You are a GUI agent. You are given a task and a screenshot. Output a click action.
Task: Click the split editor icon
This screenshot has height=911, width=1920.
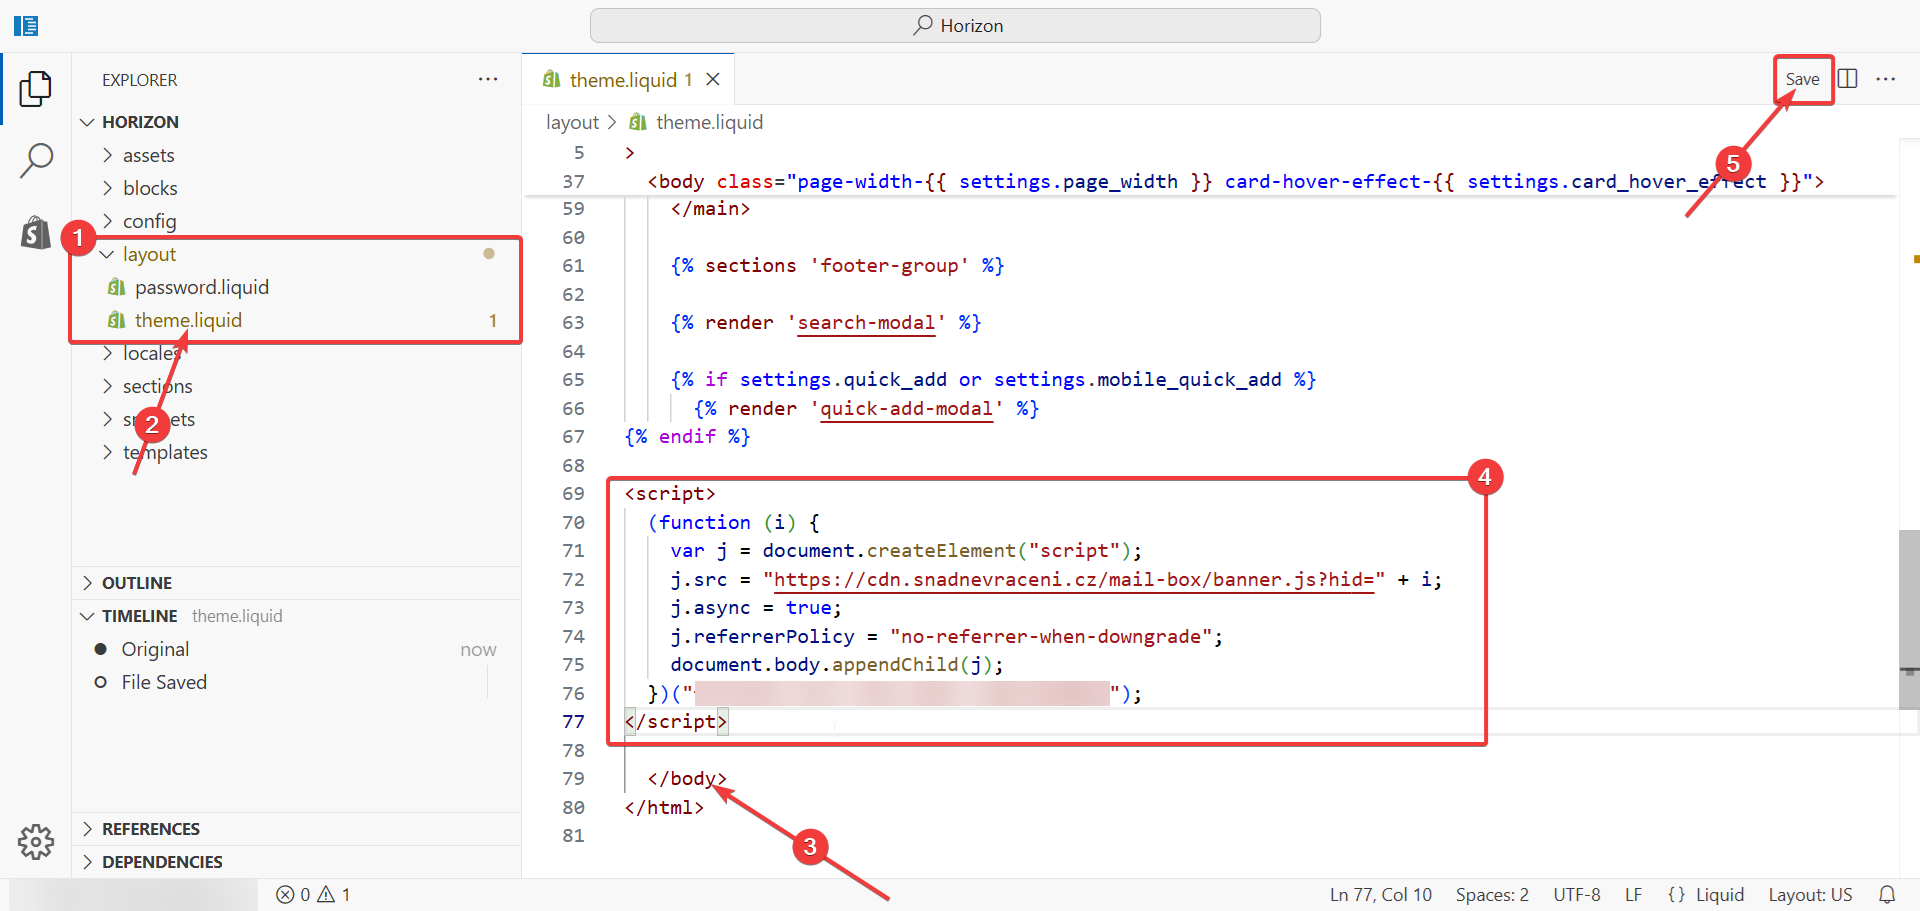tap(1848, 79)
